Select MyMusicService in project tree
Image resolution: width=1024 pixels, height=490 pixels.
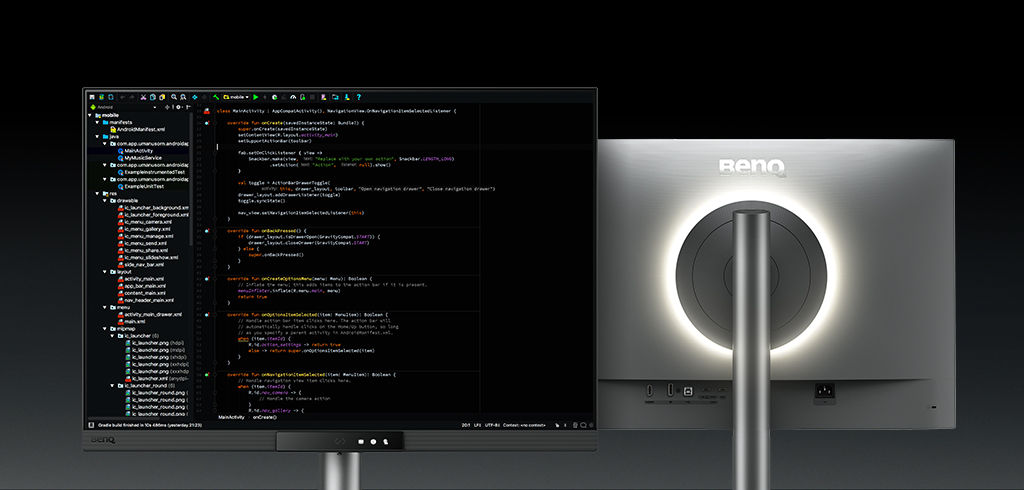click(x=146, y=158)
